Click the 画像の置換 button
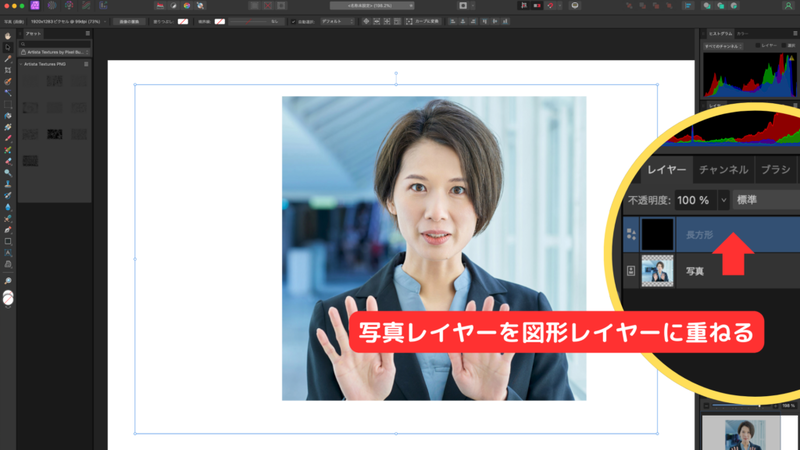Viewport: 800px width, 450px height. pyautogui.click(x=129, y=21)
